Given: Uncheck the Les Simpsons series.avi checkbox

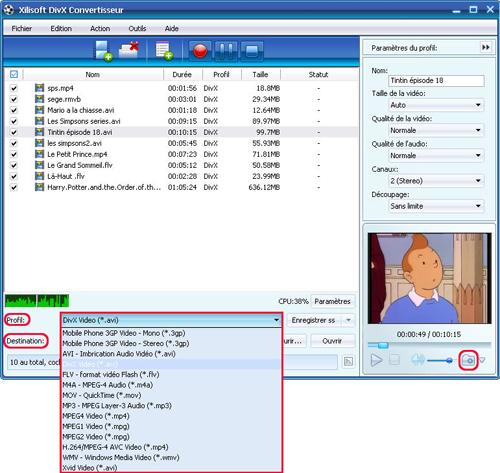Looking at the screenshot, I should (14, 121).
